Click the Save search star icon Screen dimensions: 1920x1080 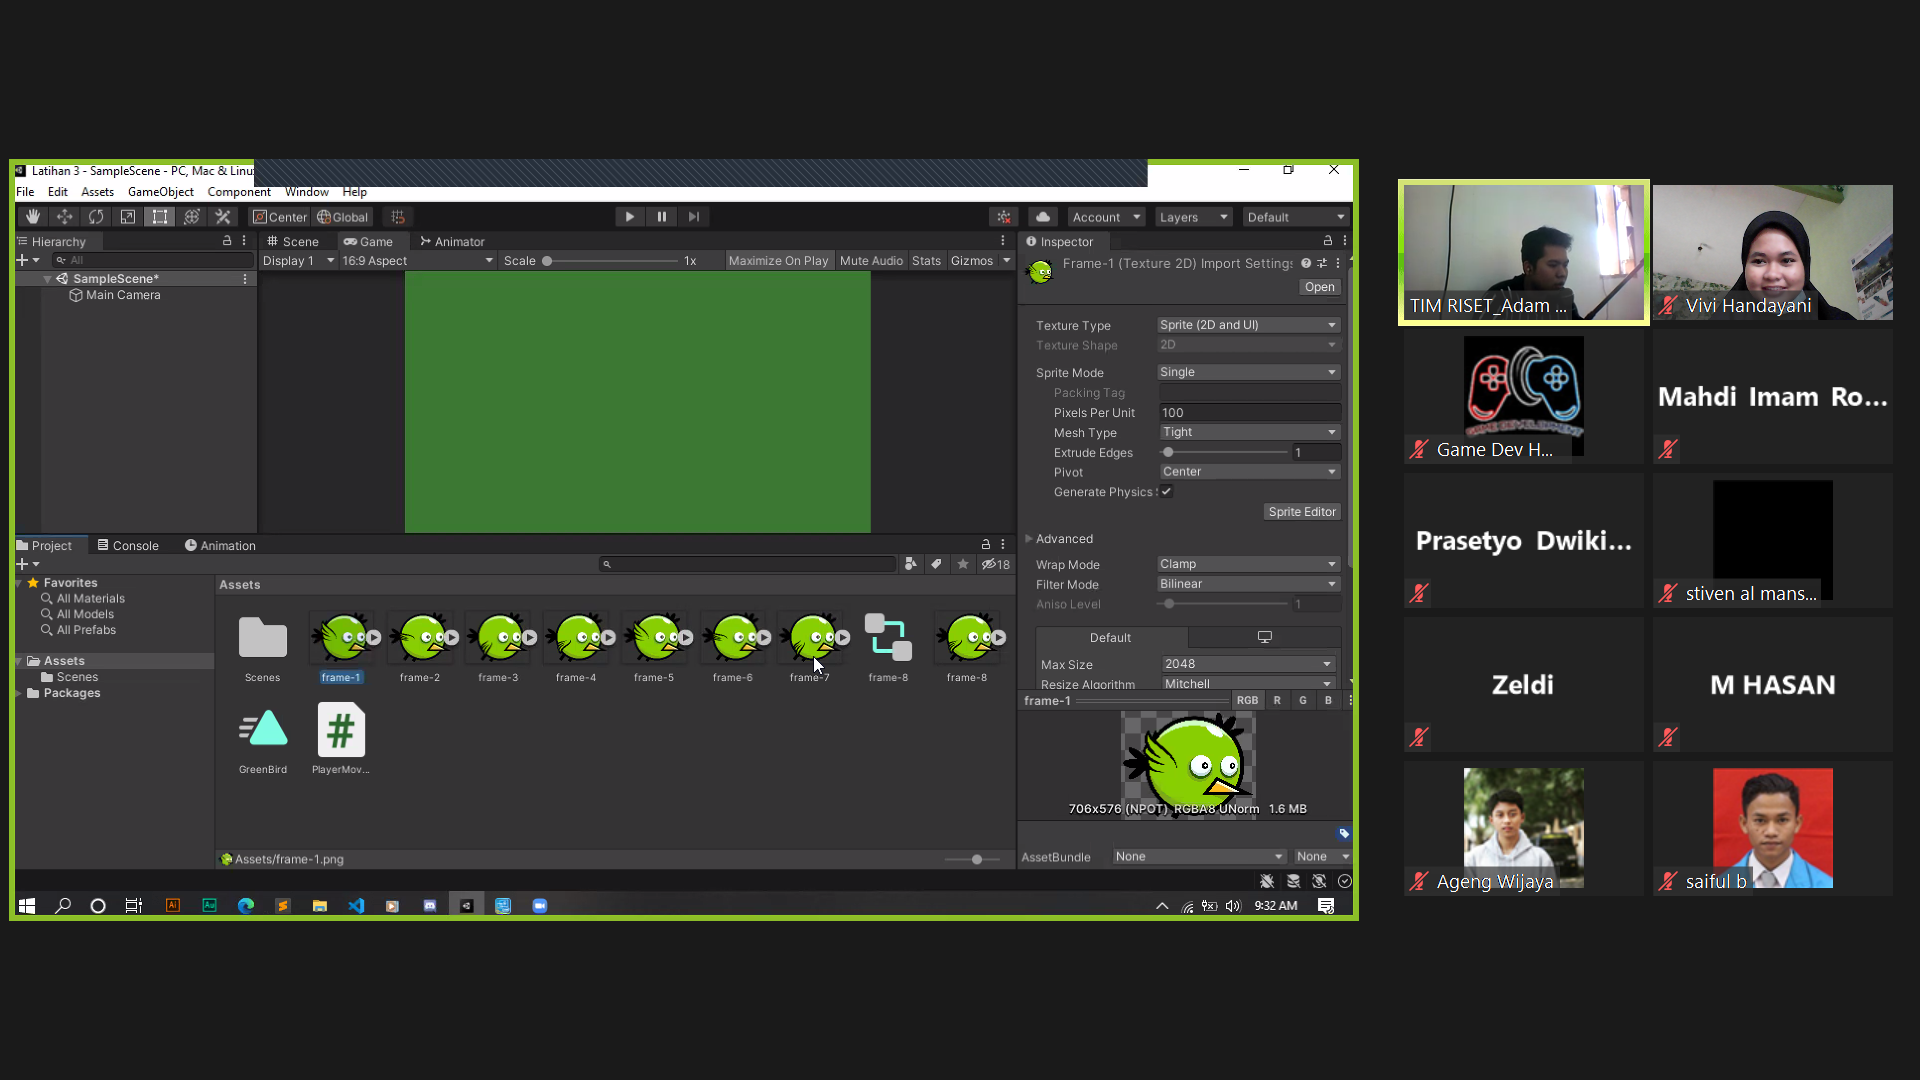[x=963, y=565]
